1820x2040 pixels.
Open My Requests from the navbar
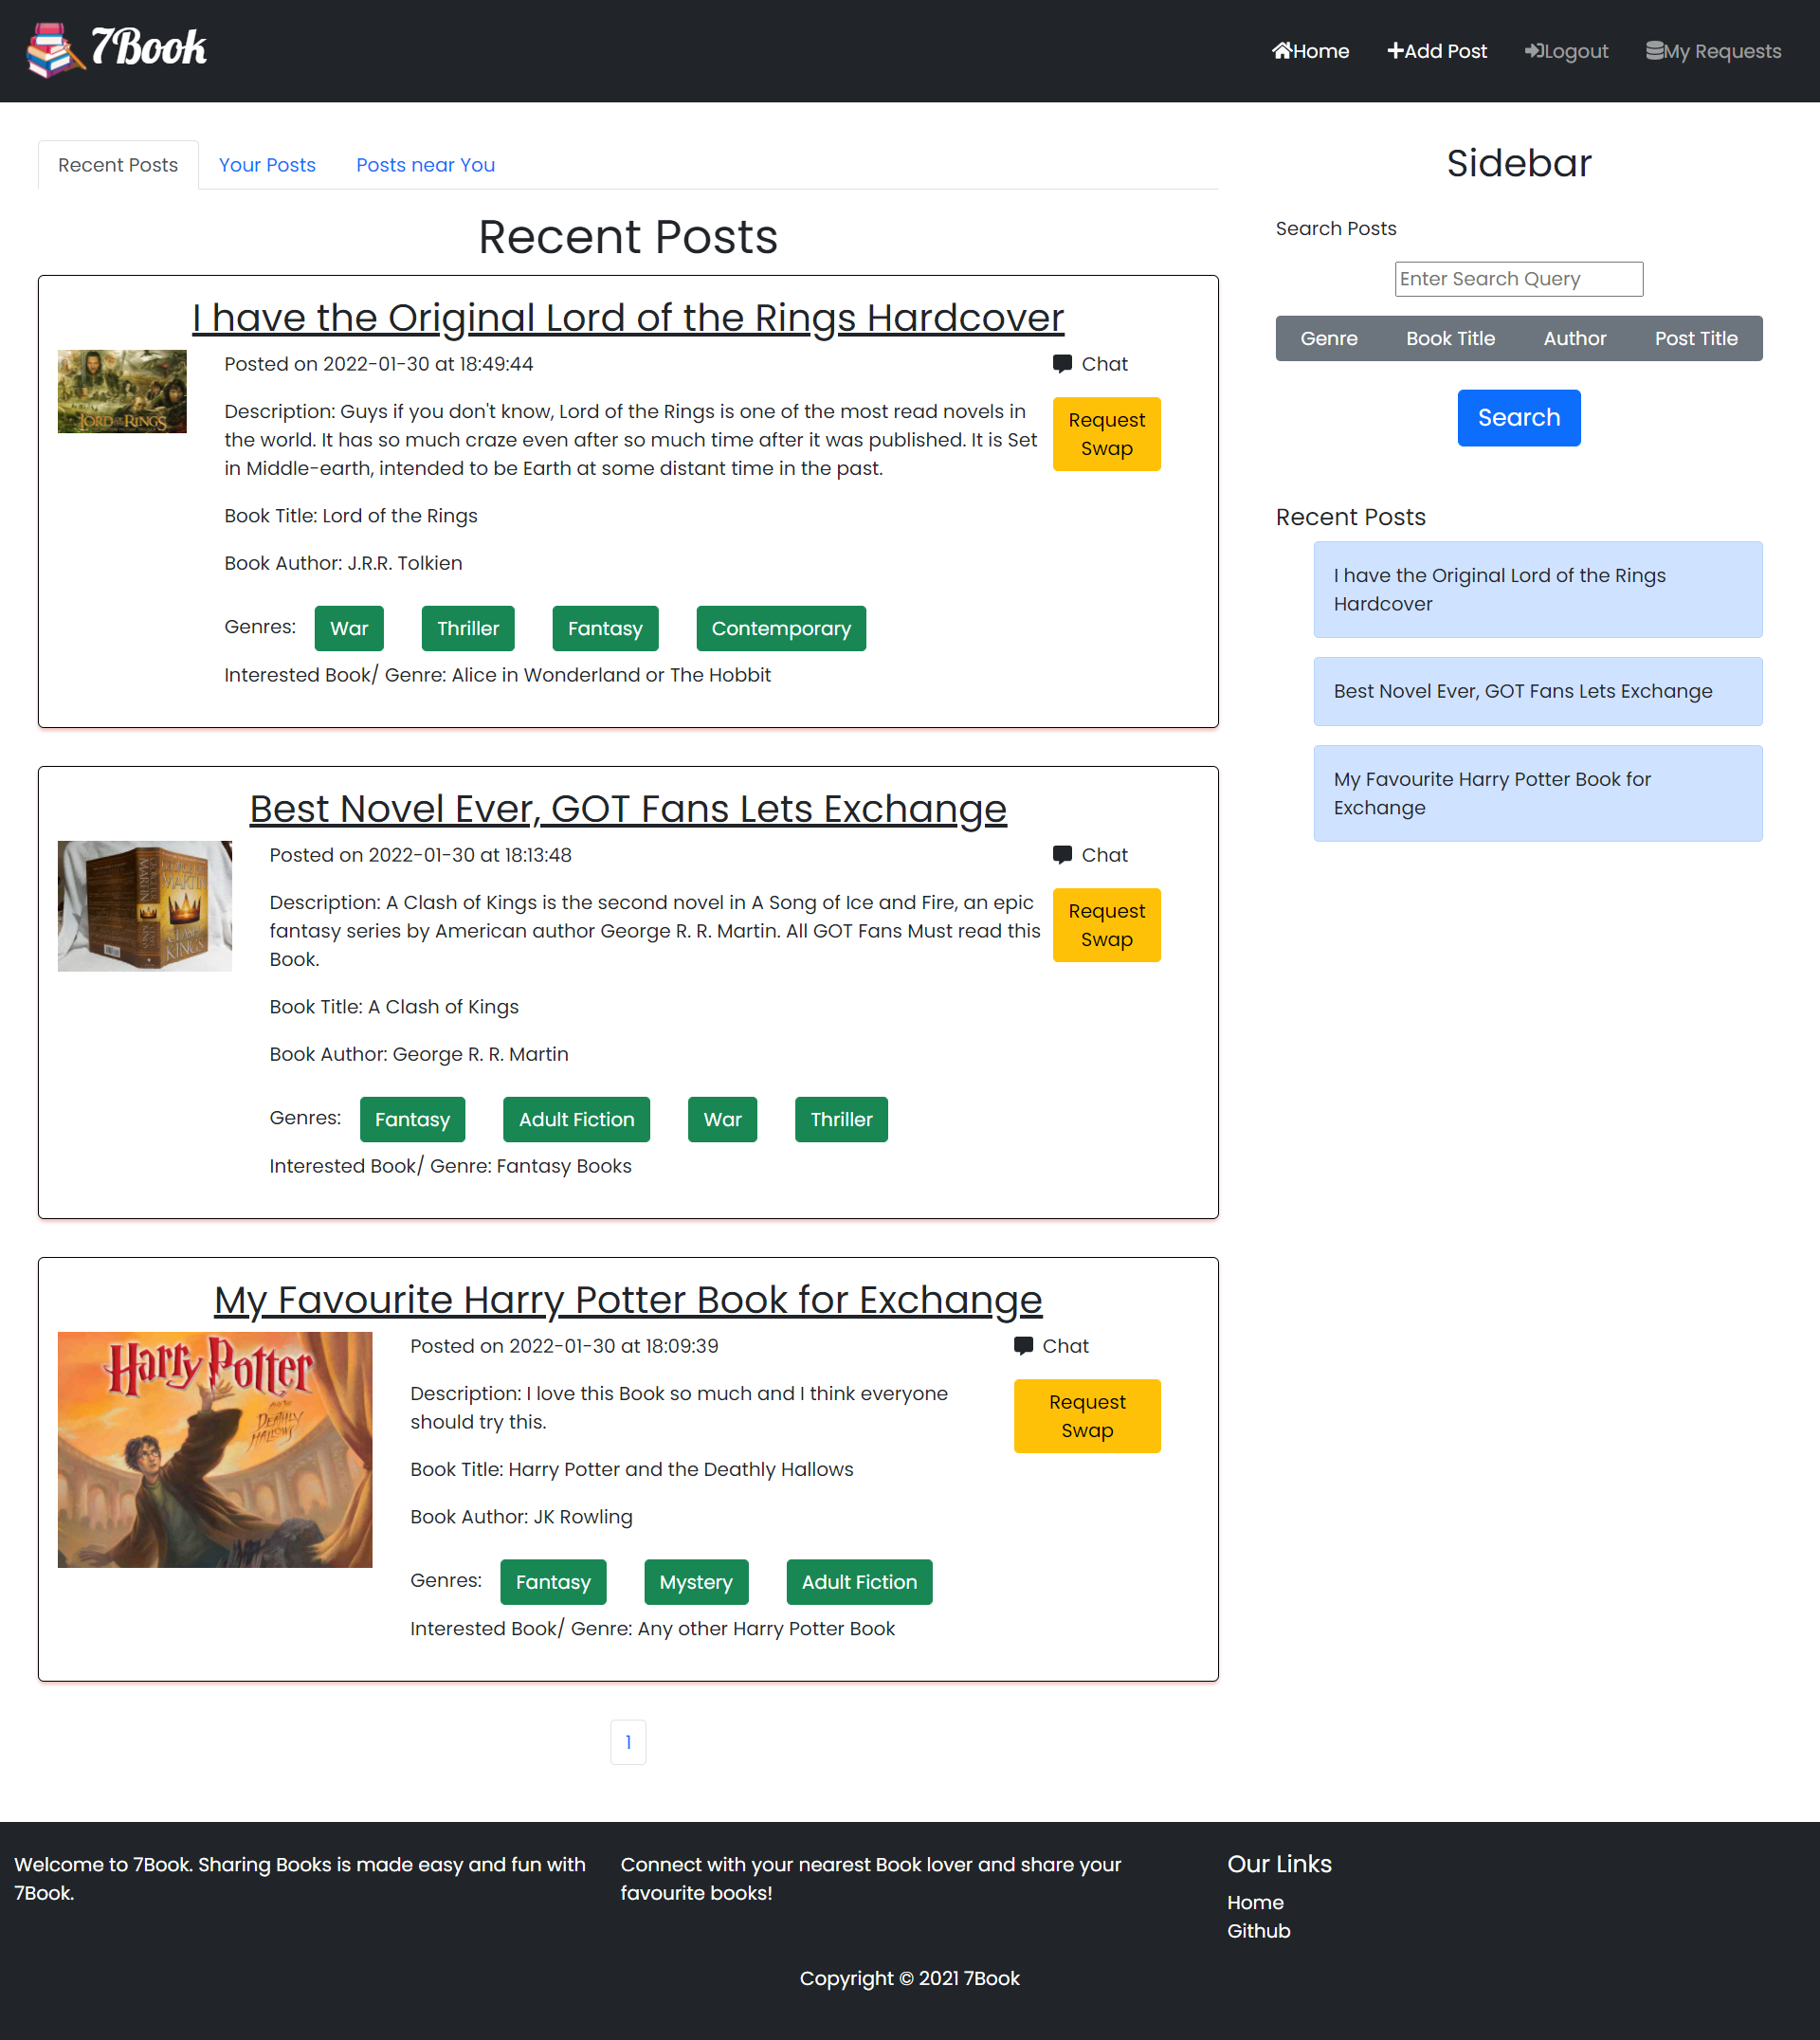click(1713, 51)
